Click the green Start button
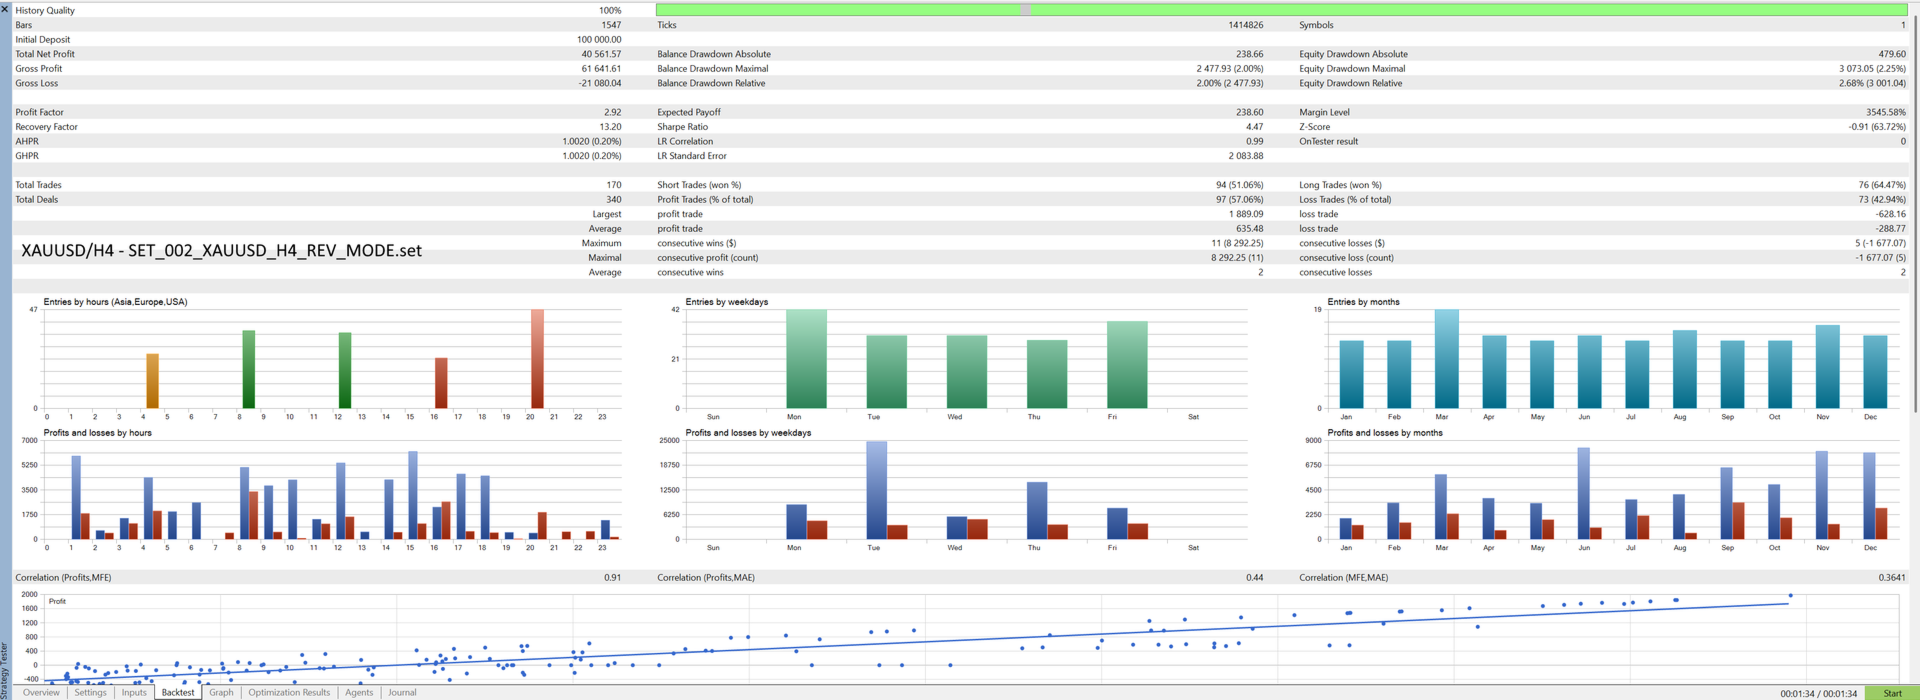This screenshot has width=1920, height=700. [1892, 693]
